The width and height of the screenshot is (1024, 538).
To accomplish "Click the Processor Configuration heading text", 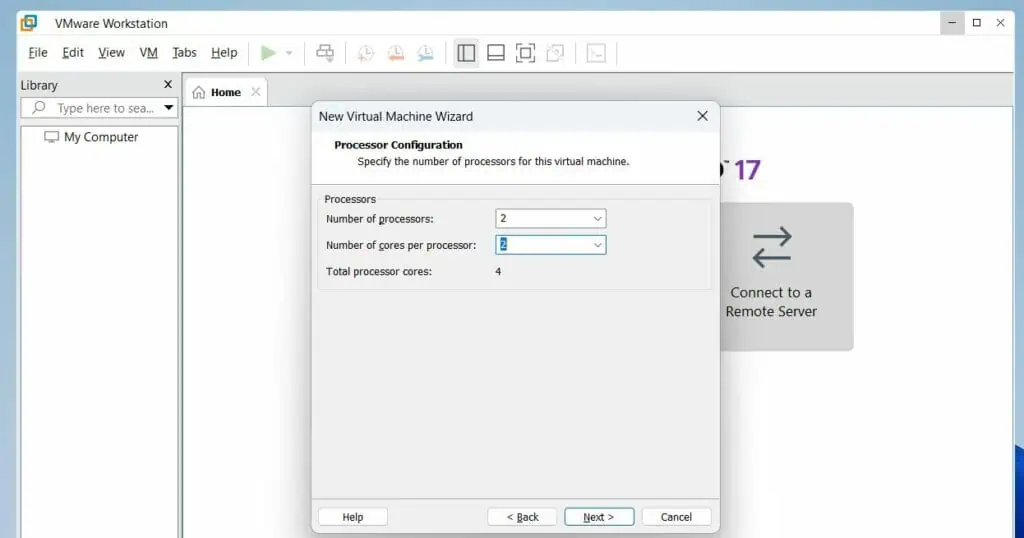I will click(x=398, y=145).
